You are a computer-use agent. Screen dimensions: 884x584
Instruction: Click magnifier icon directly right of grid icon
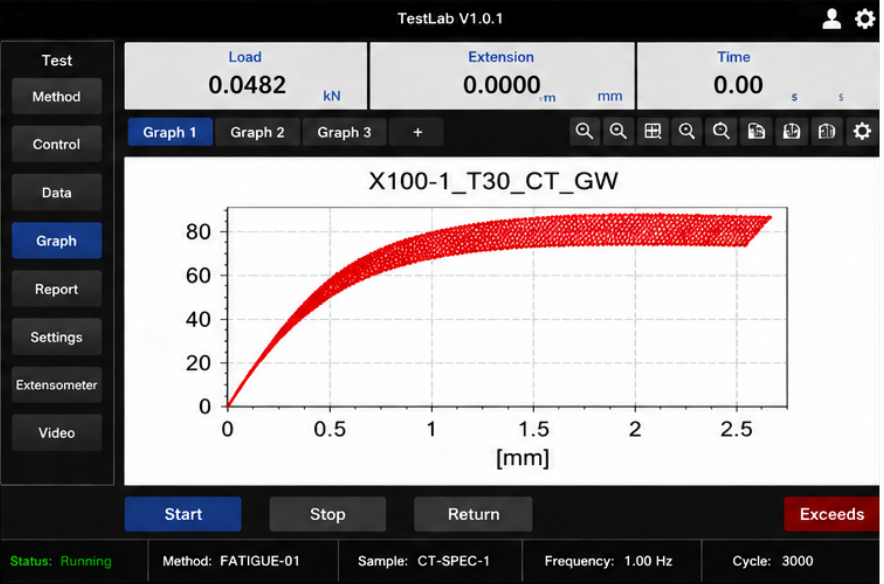tap(687, 132)
